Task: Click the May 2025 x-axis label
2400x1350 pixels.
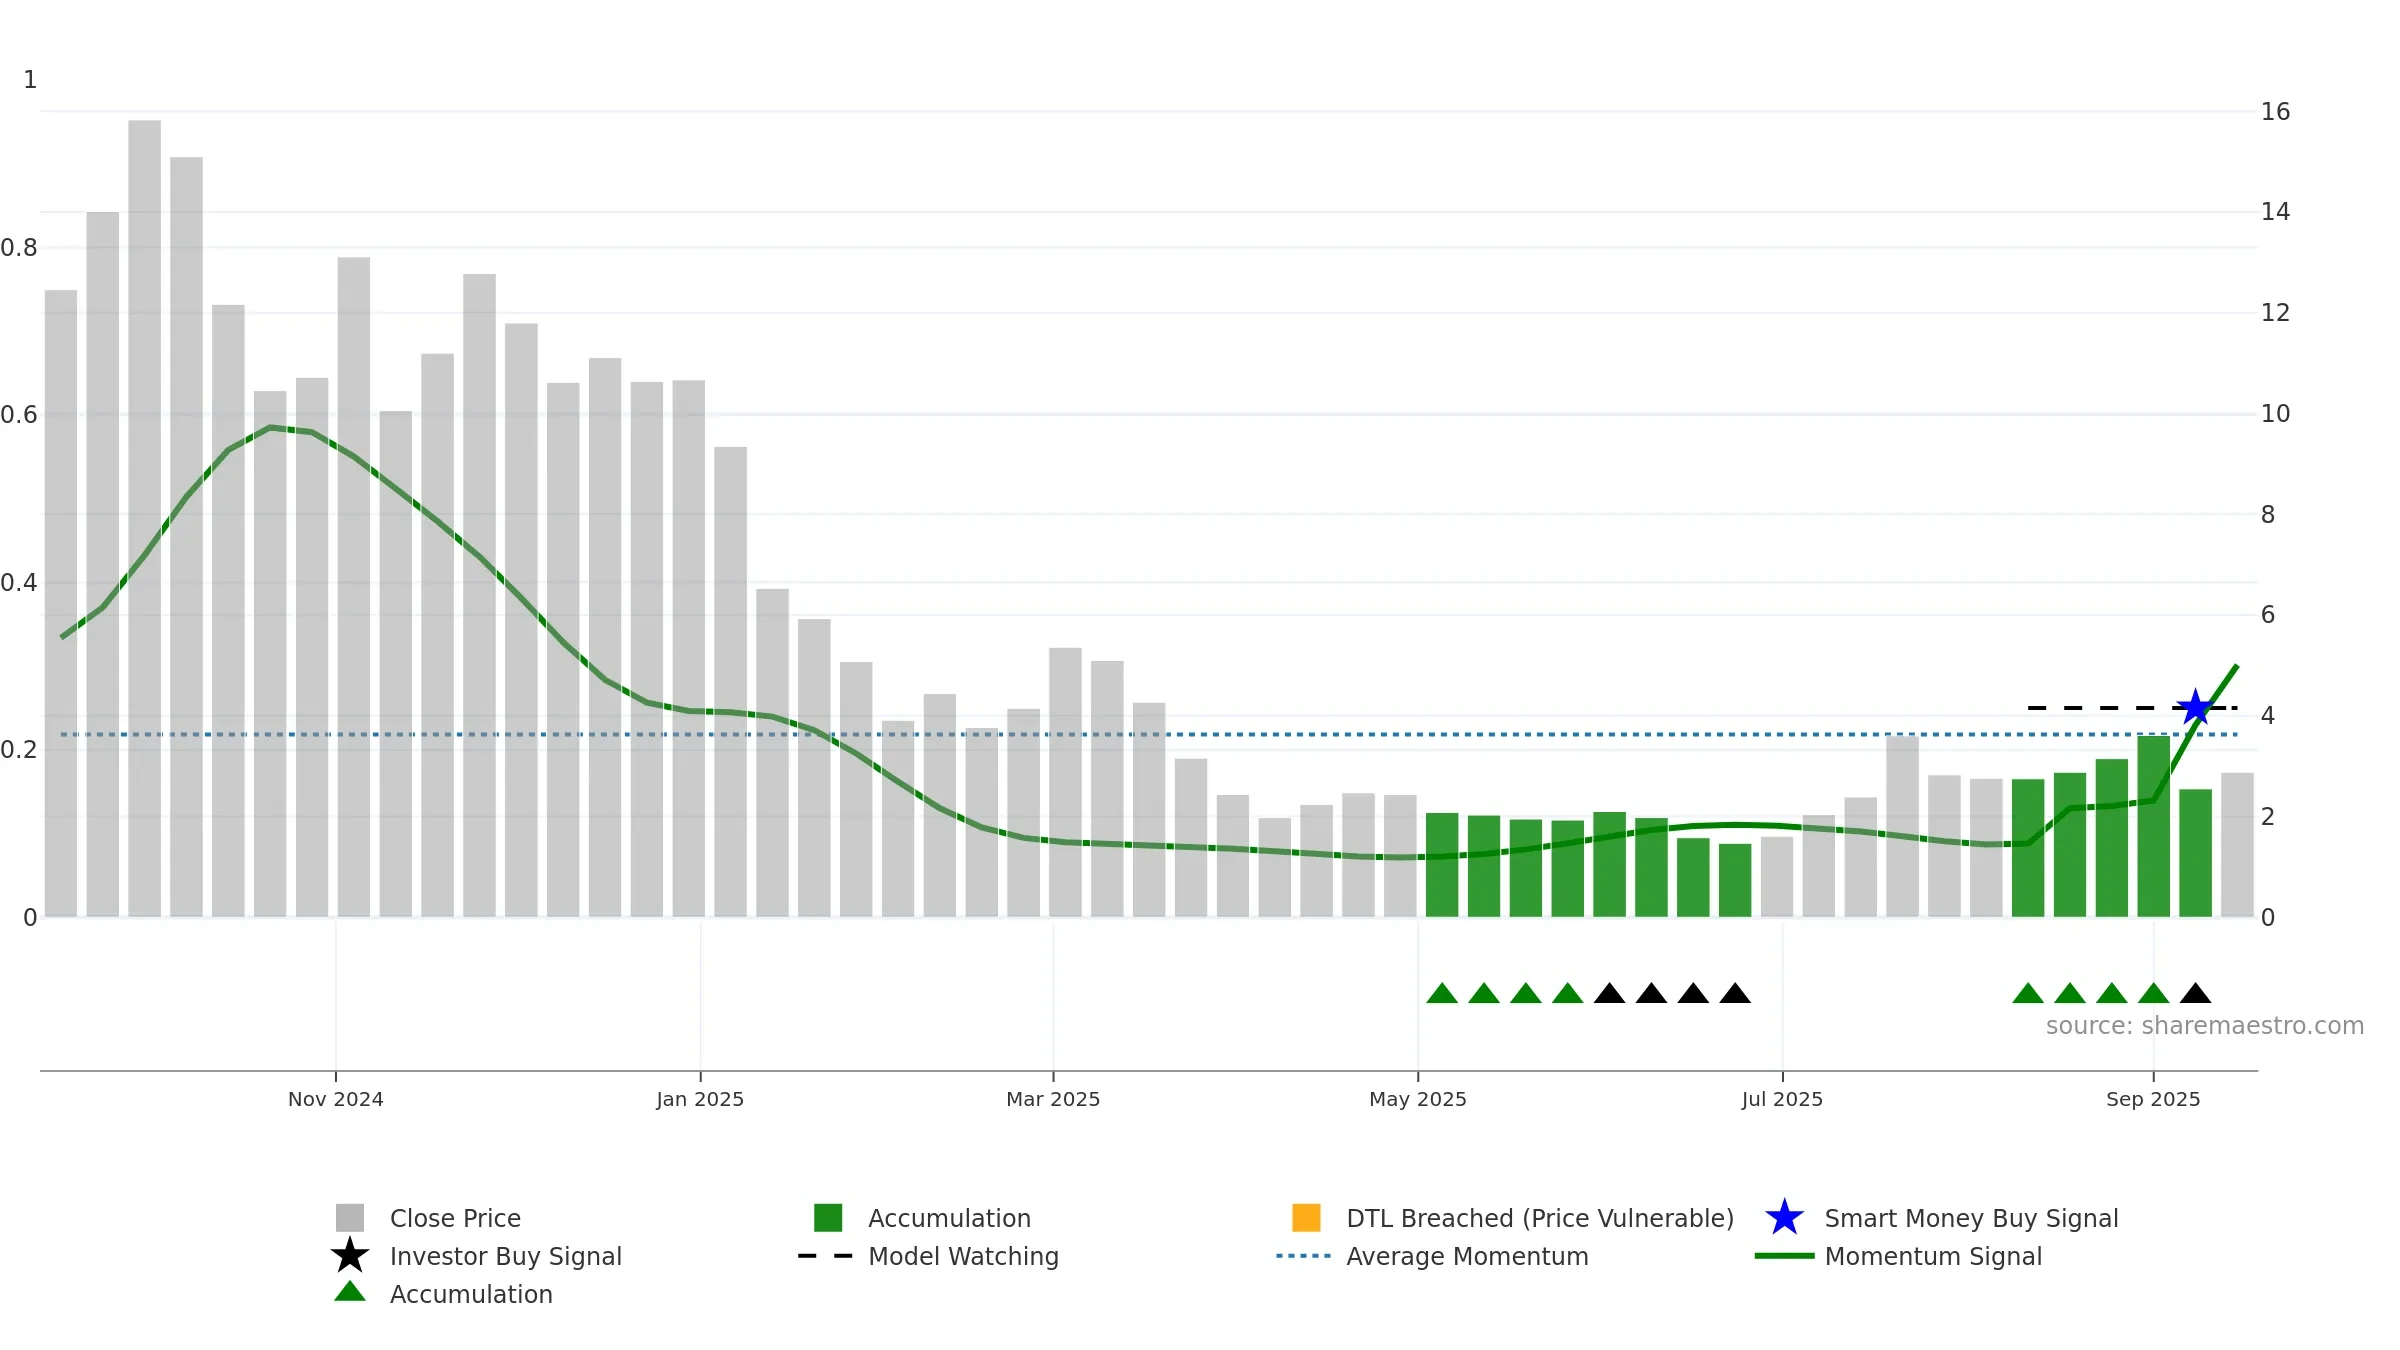Action: [x=1418, y=1099]
